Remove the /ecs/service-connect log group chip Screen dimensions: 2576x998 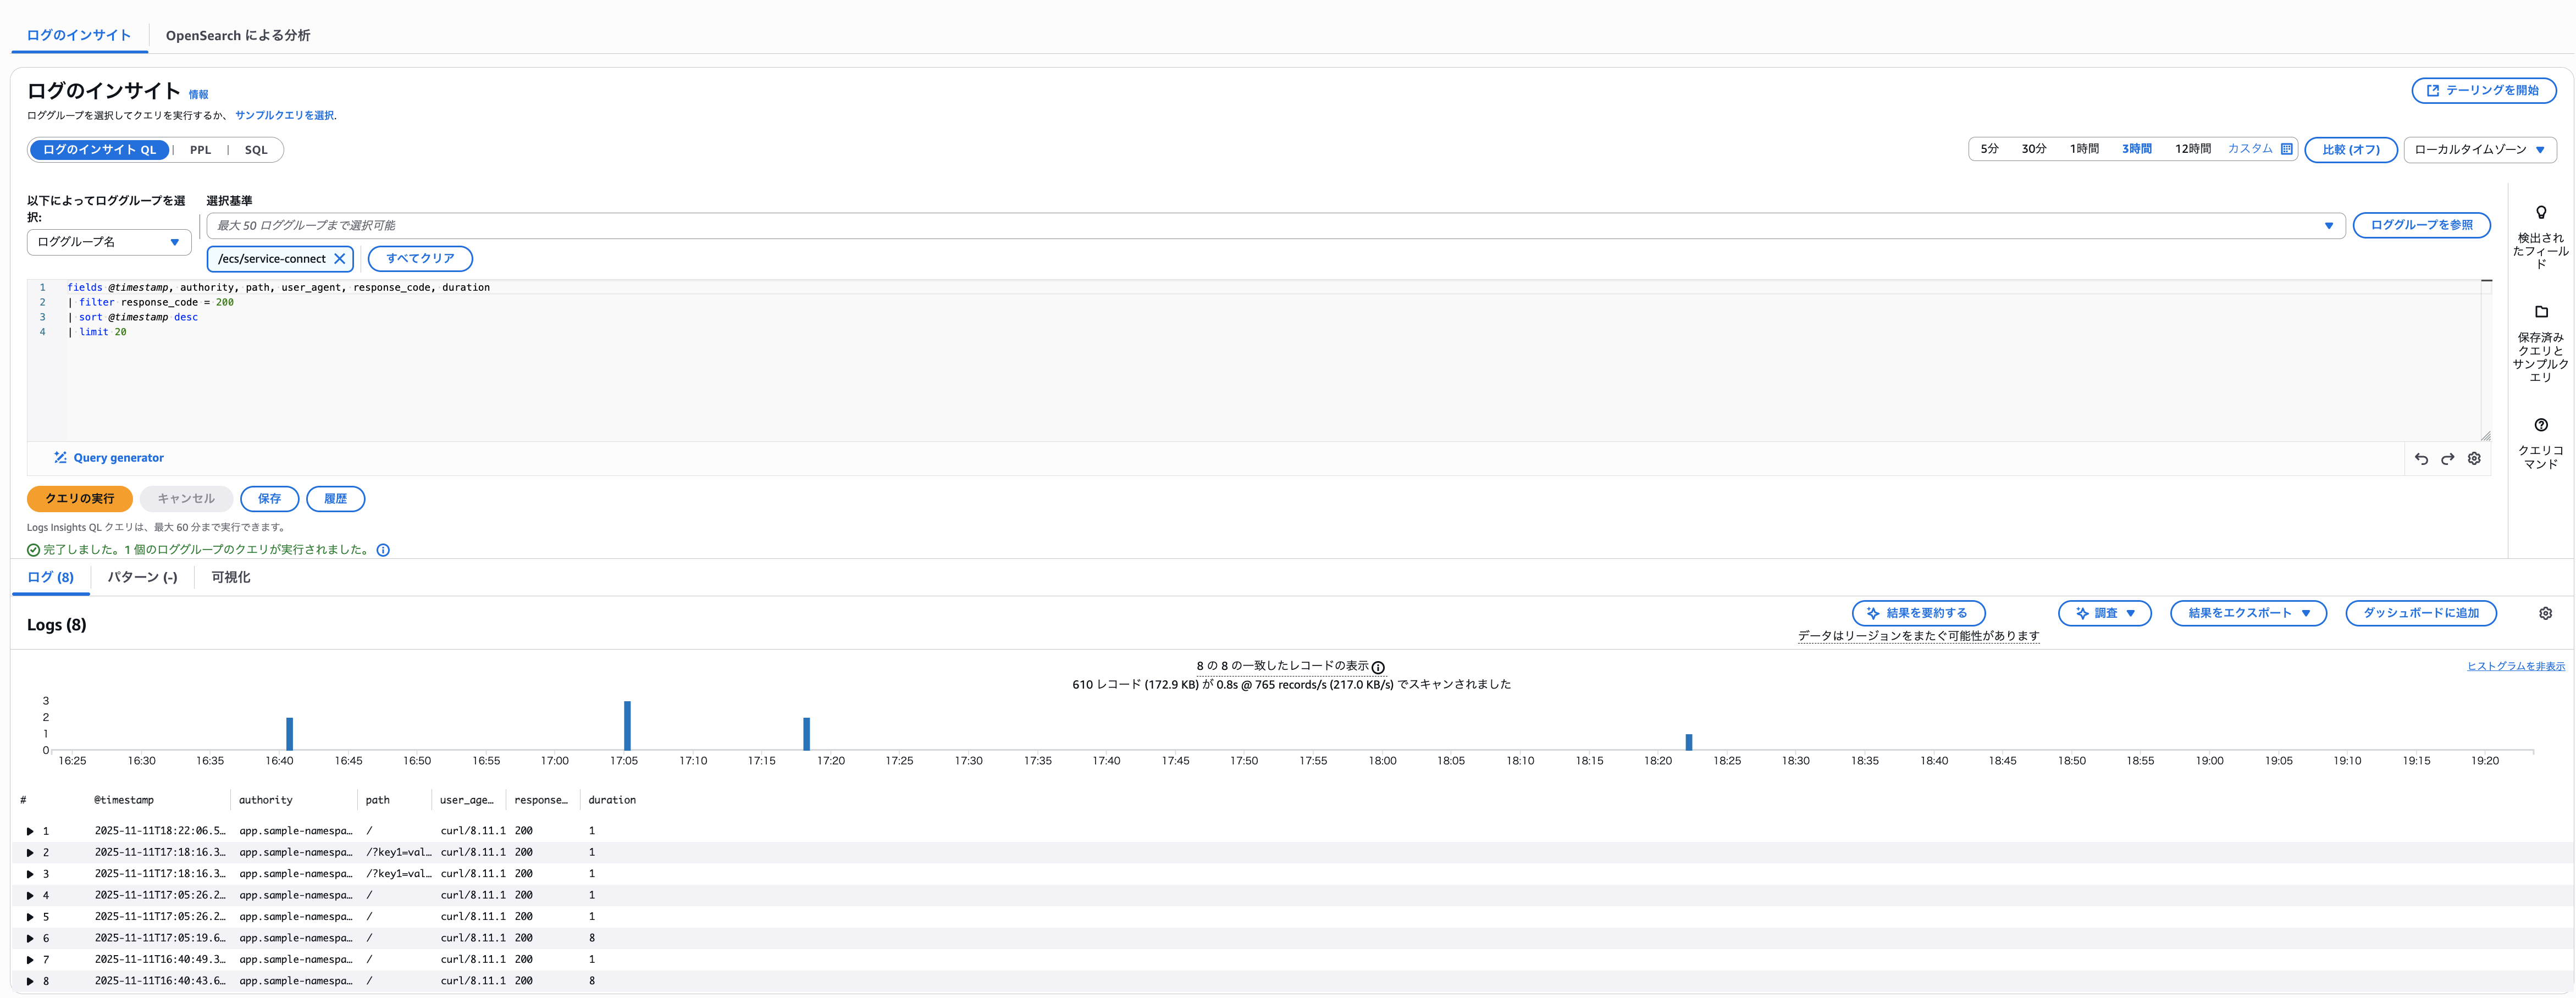tap(340, 259)
